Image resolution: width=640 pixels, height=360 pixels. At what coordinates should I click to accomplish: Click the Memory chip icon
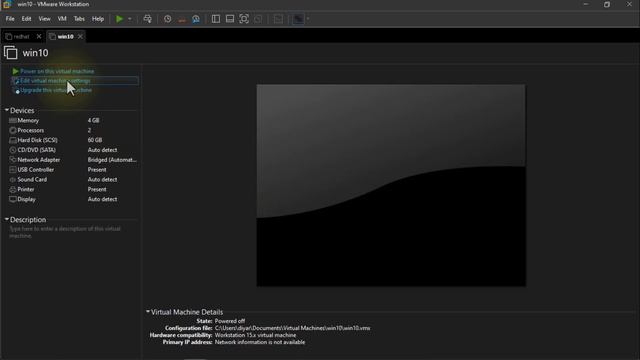coord(13,120)
